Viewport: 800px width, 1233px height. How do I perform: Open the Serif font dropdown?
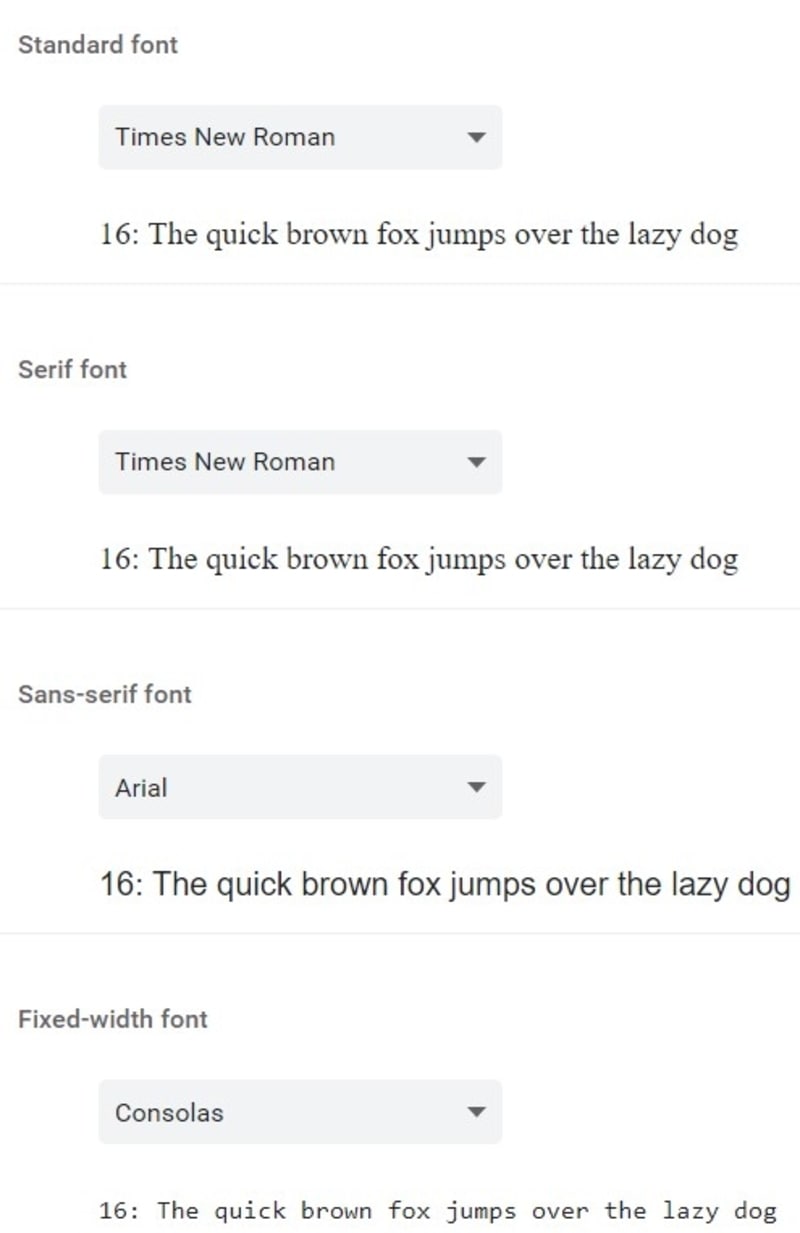298,462
